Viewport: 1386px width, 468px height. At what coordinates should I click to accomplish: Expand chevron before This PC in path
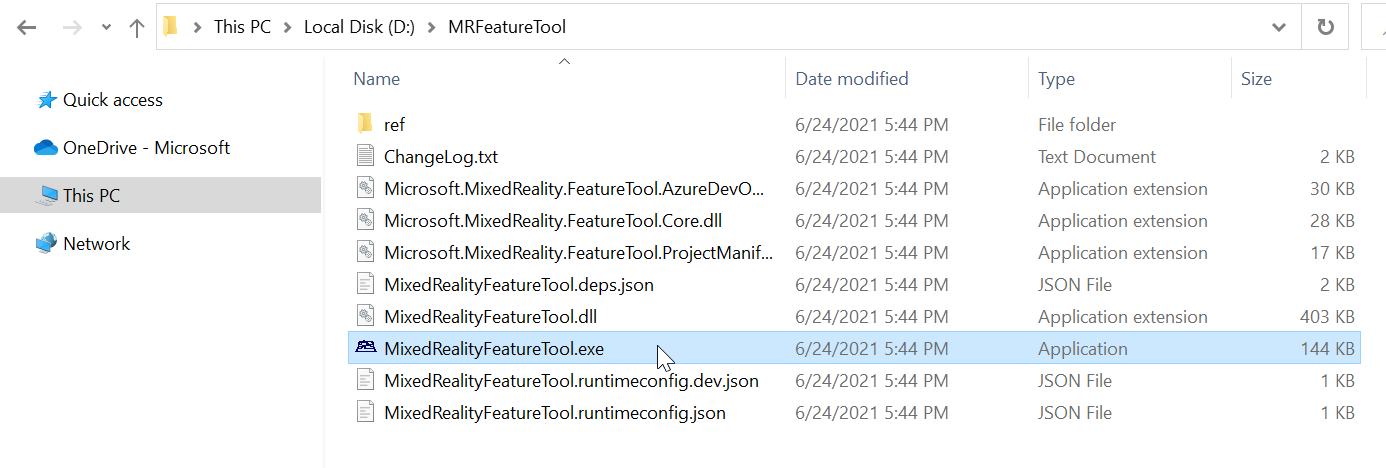[196, 28]
